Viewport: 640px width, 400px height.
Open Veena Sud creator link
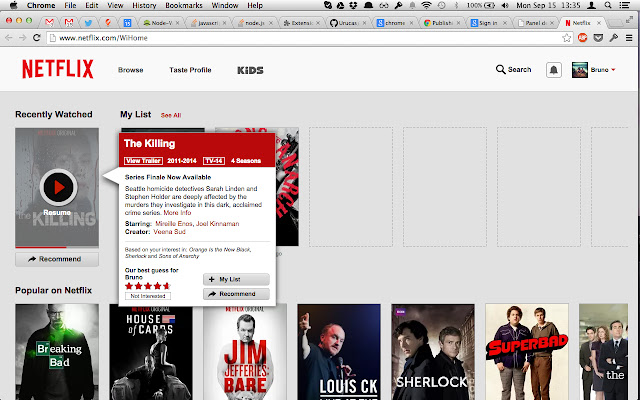[x=169, y=231]
